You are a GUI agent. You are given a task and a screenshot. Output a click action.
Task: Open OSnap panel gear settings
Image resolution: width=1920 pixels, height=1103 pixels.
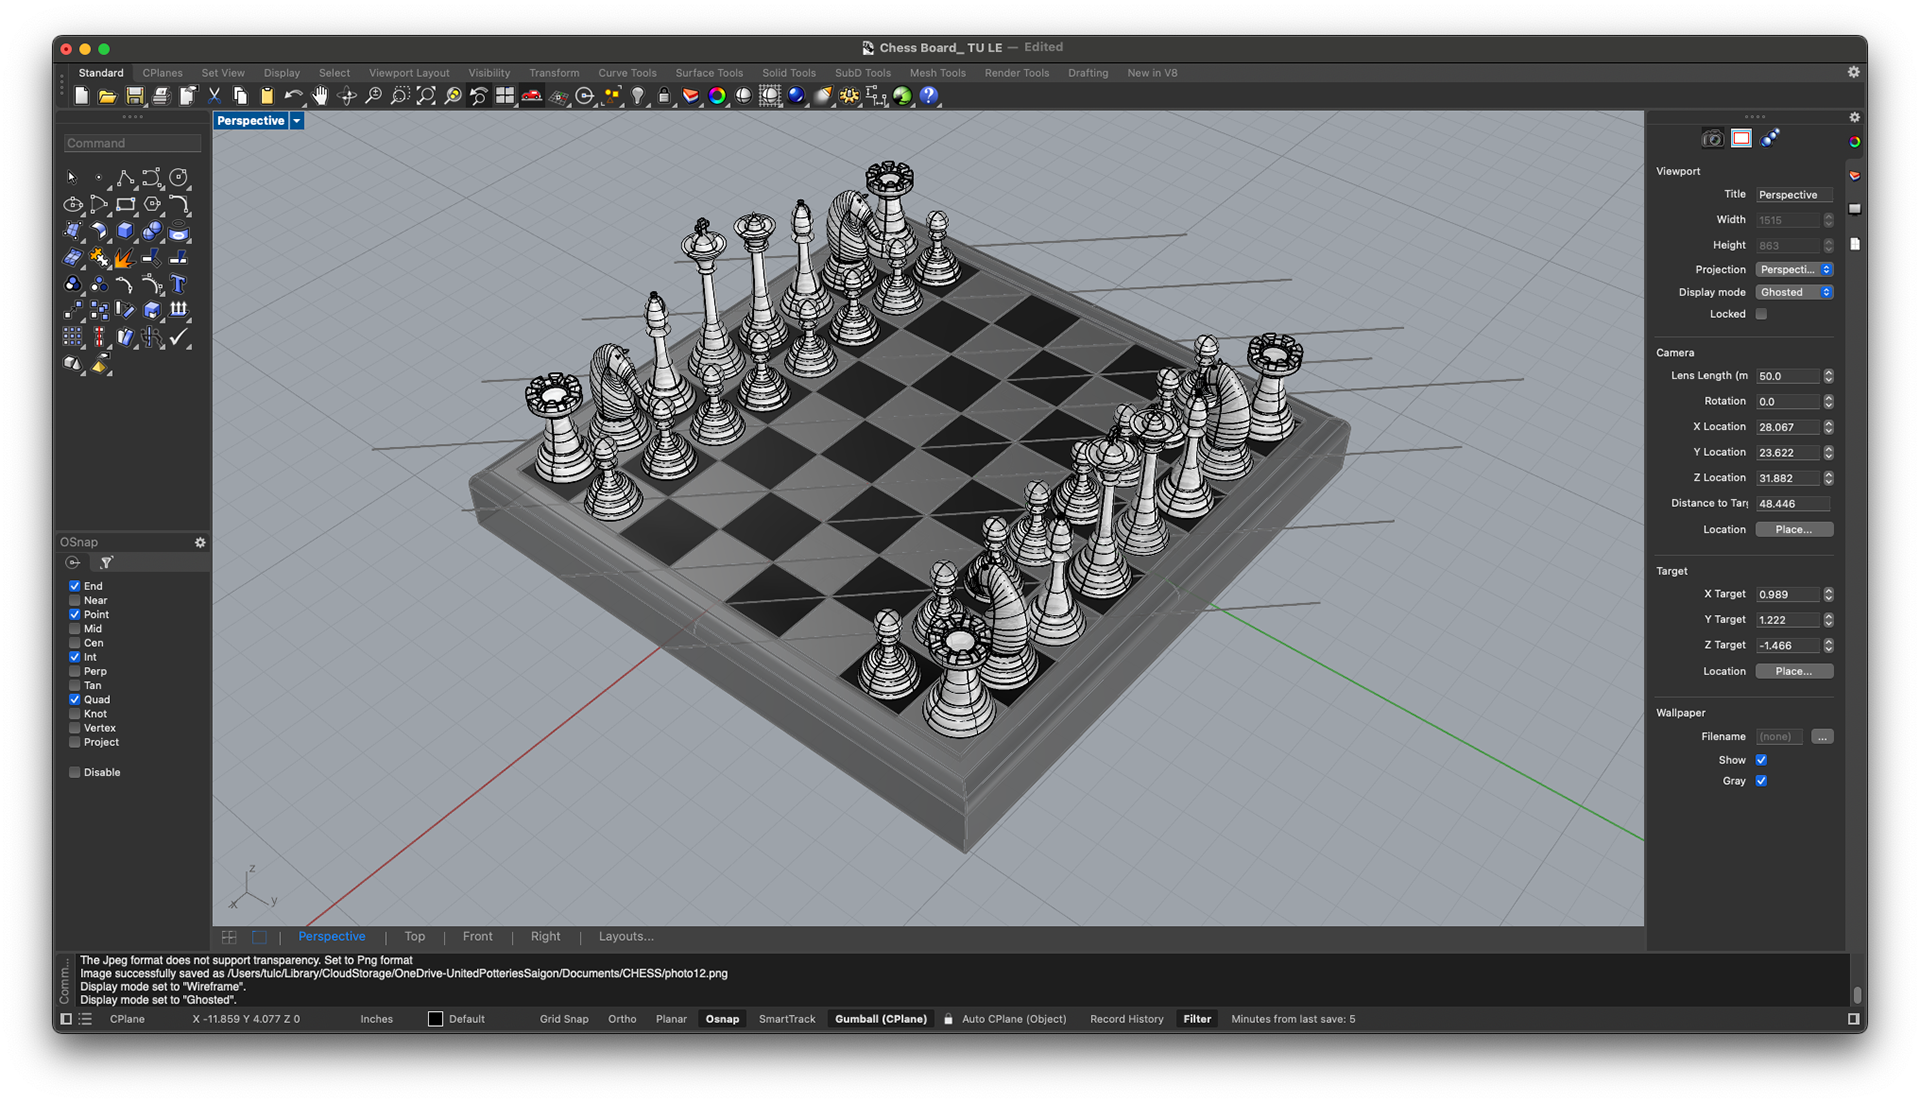coord(200,542)
